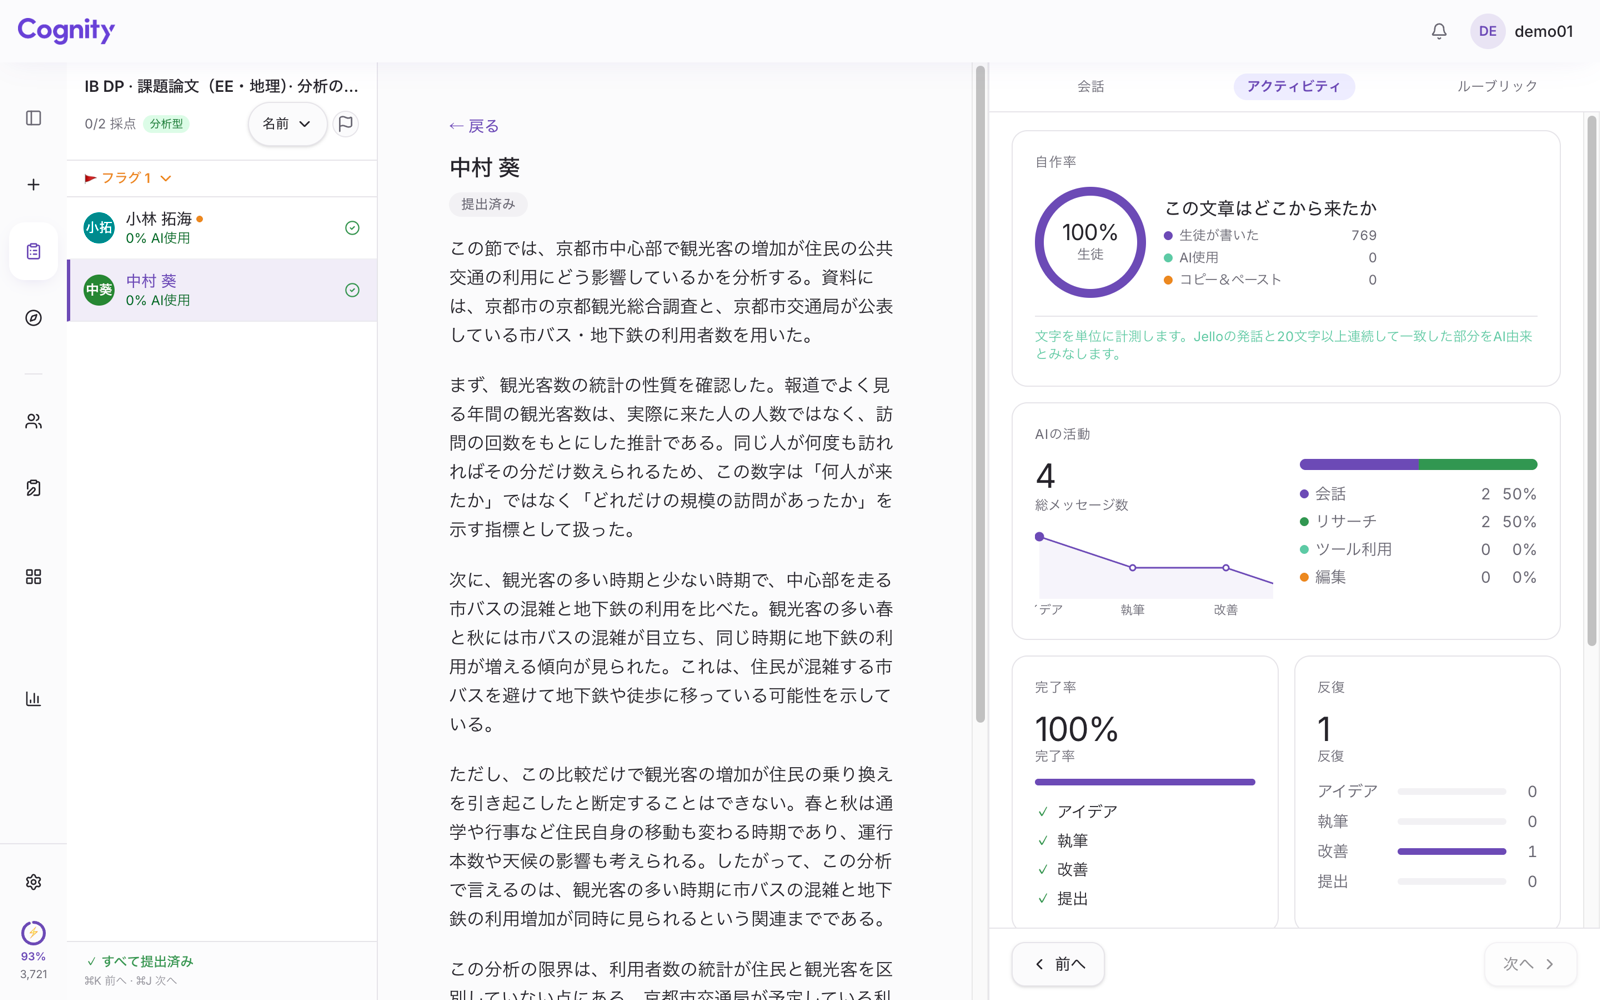Open the people icon in sidebar
Image resolution: width=1600 pixels, height=1000 pixels.
point(33,422)
